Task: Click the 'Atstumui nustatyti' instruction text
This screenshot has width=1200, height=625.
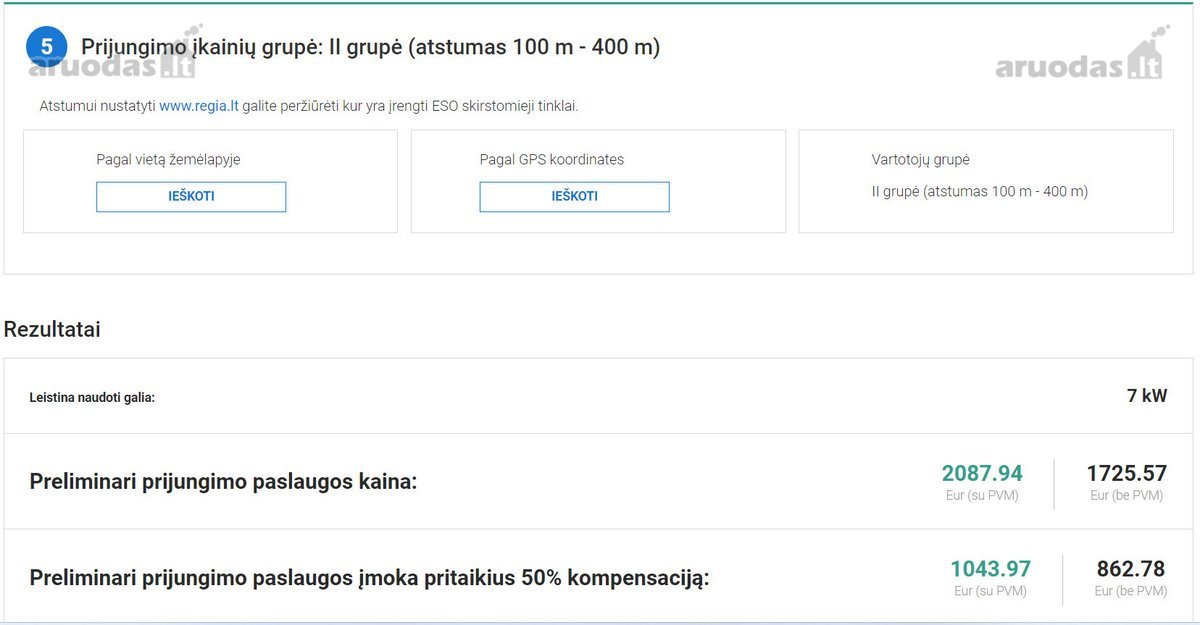Action: coord(308,105)
